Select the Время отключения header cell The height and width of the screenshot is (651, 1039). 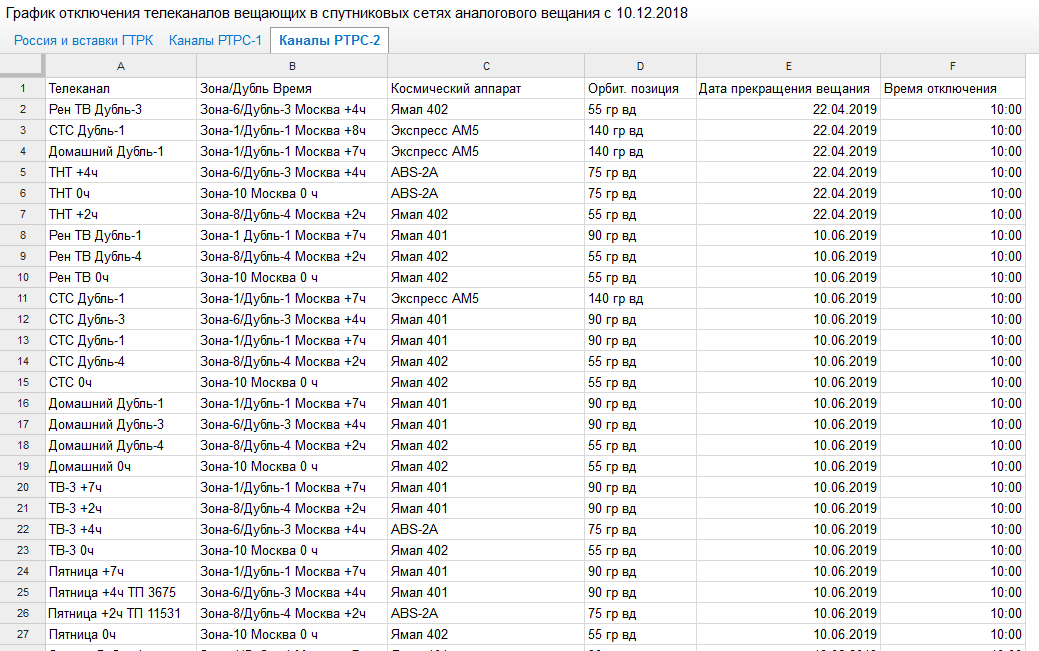coord(953,88)
